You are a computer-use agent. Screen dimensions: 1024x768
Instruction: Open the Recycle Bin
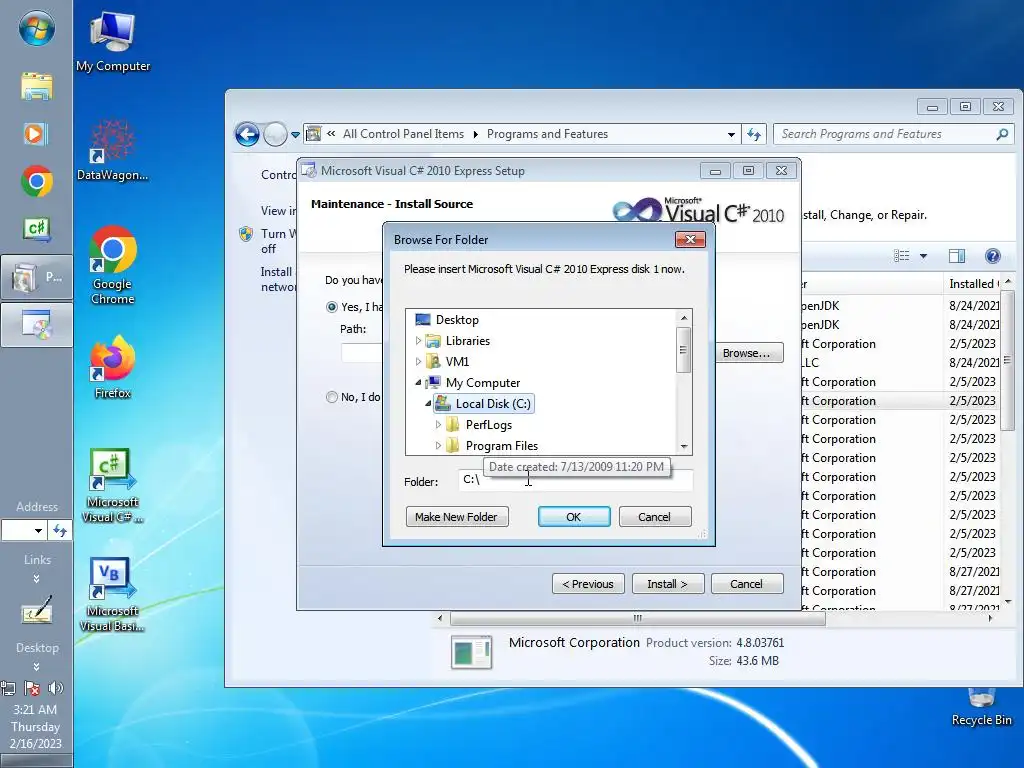(981, 707)
